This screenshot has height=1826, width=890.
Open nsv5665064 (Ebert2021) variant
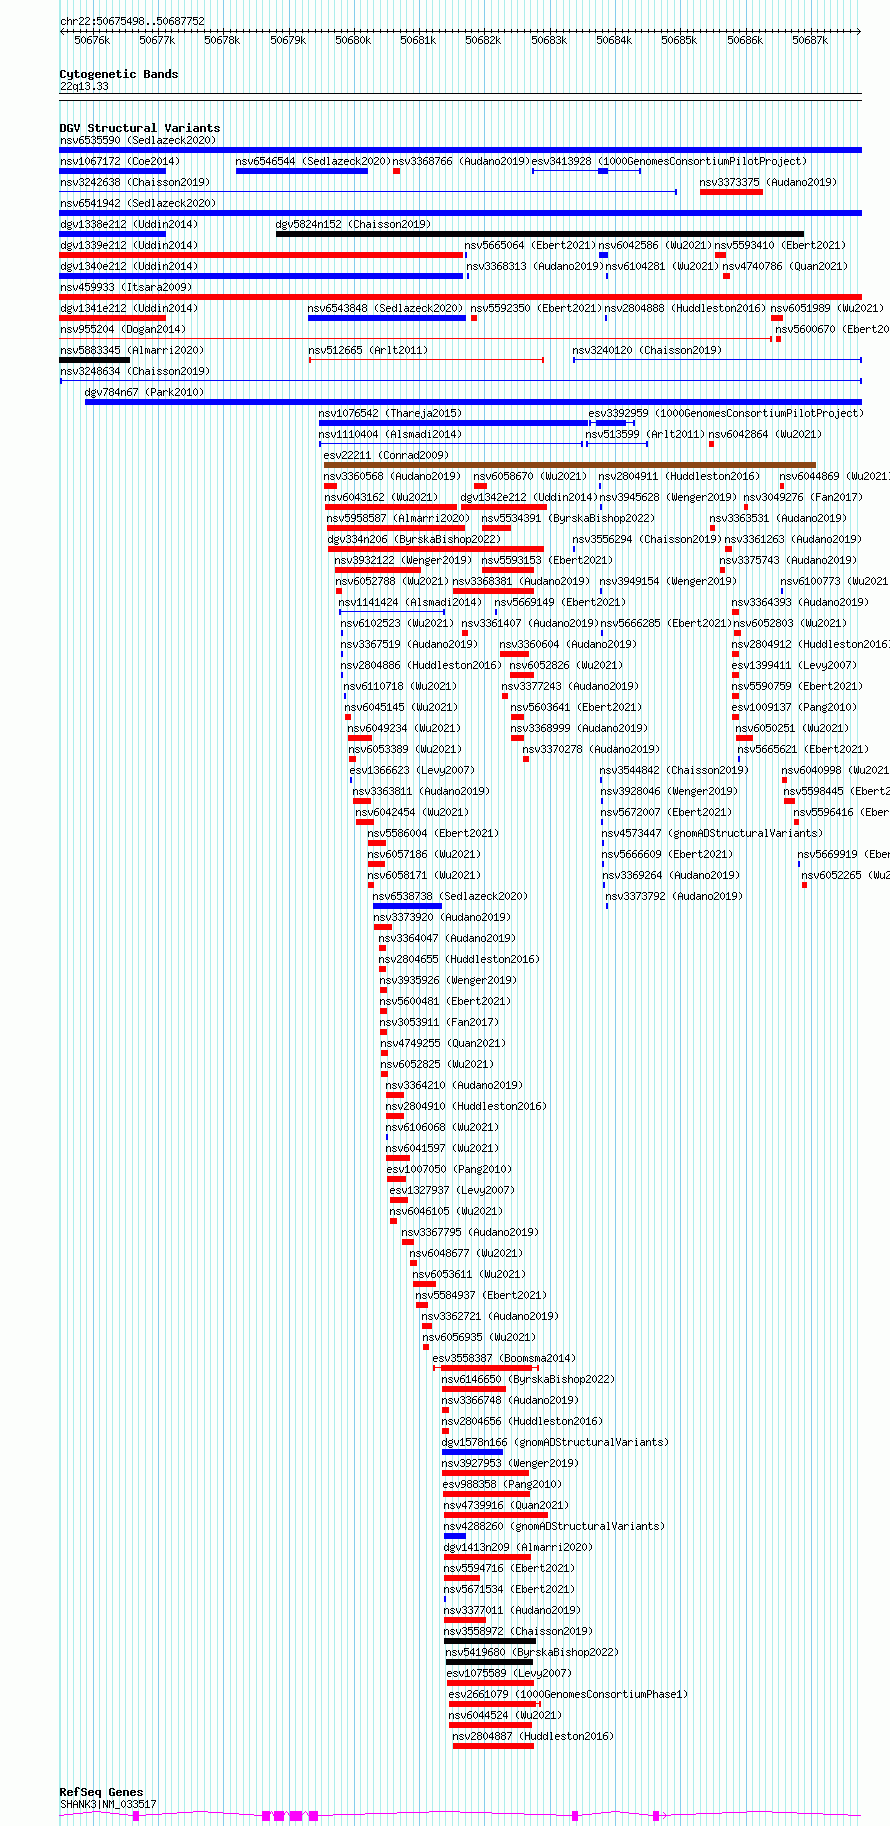[530, 245]
